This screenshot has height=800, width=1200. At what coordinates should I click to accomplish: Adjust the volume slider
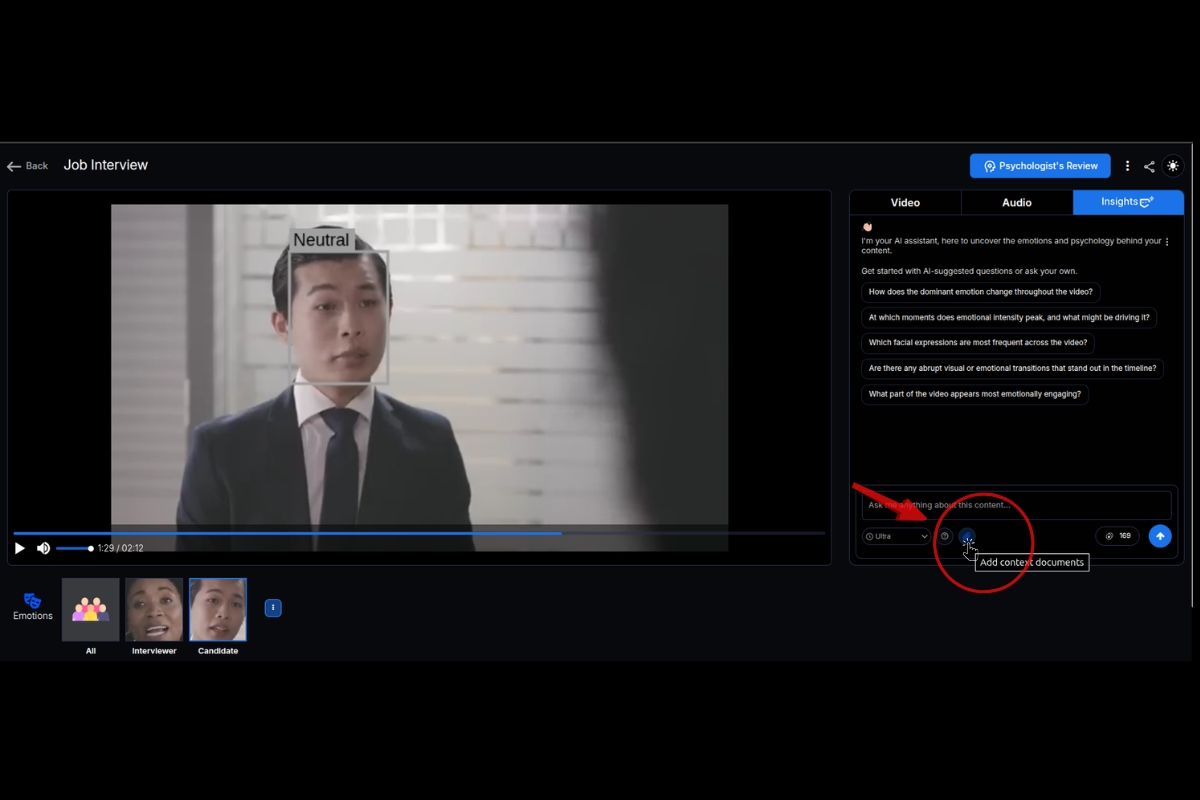tap(74, 548)
